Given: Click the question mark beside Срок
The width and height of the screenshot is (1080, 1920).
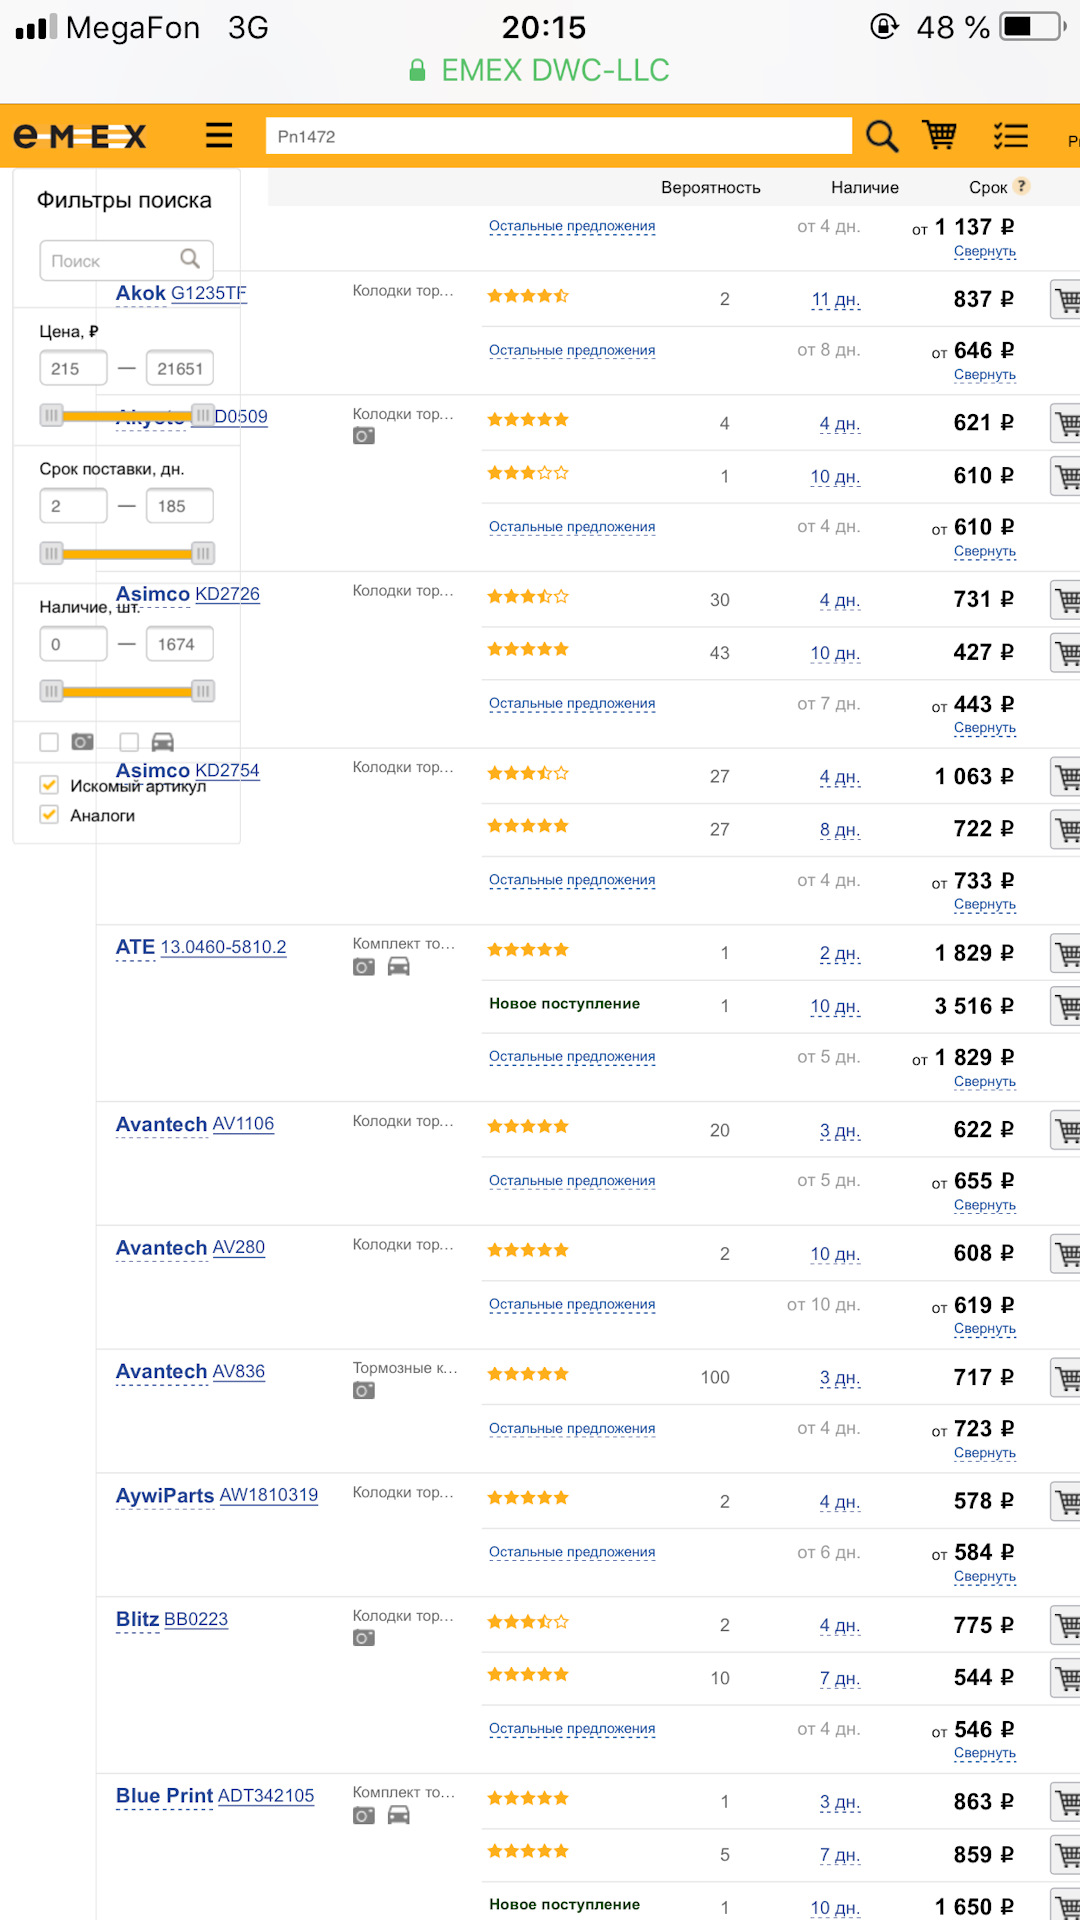Looking at the screenshot, I should click(x=1021, y=186).
